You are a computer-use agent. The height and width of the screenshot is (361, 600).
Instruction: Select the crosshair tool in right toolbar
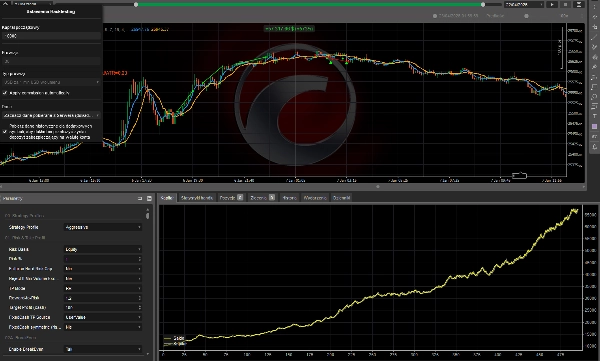coord(594,27)
